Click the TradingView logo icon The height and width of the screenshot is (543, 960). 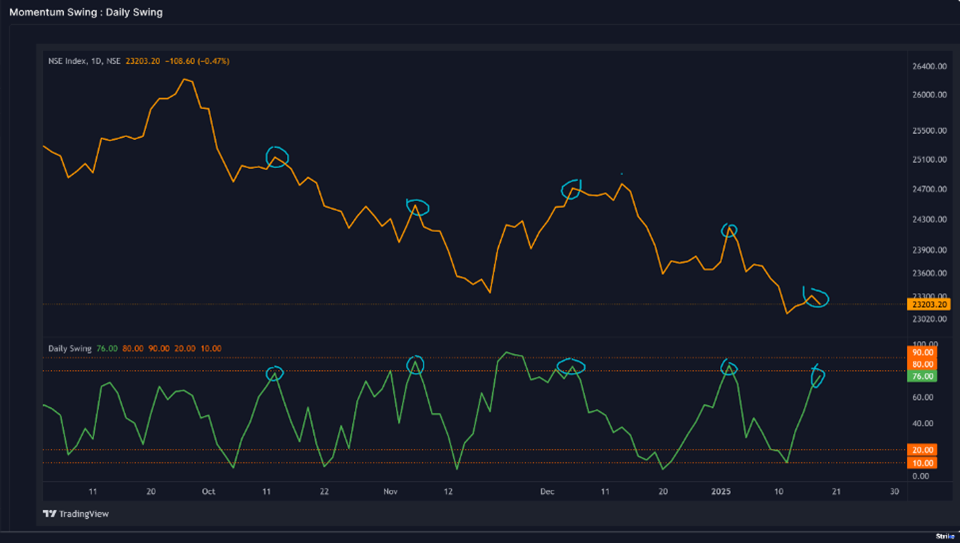(x=50, y=514)
